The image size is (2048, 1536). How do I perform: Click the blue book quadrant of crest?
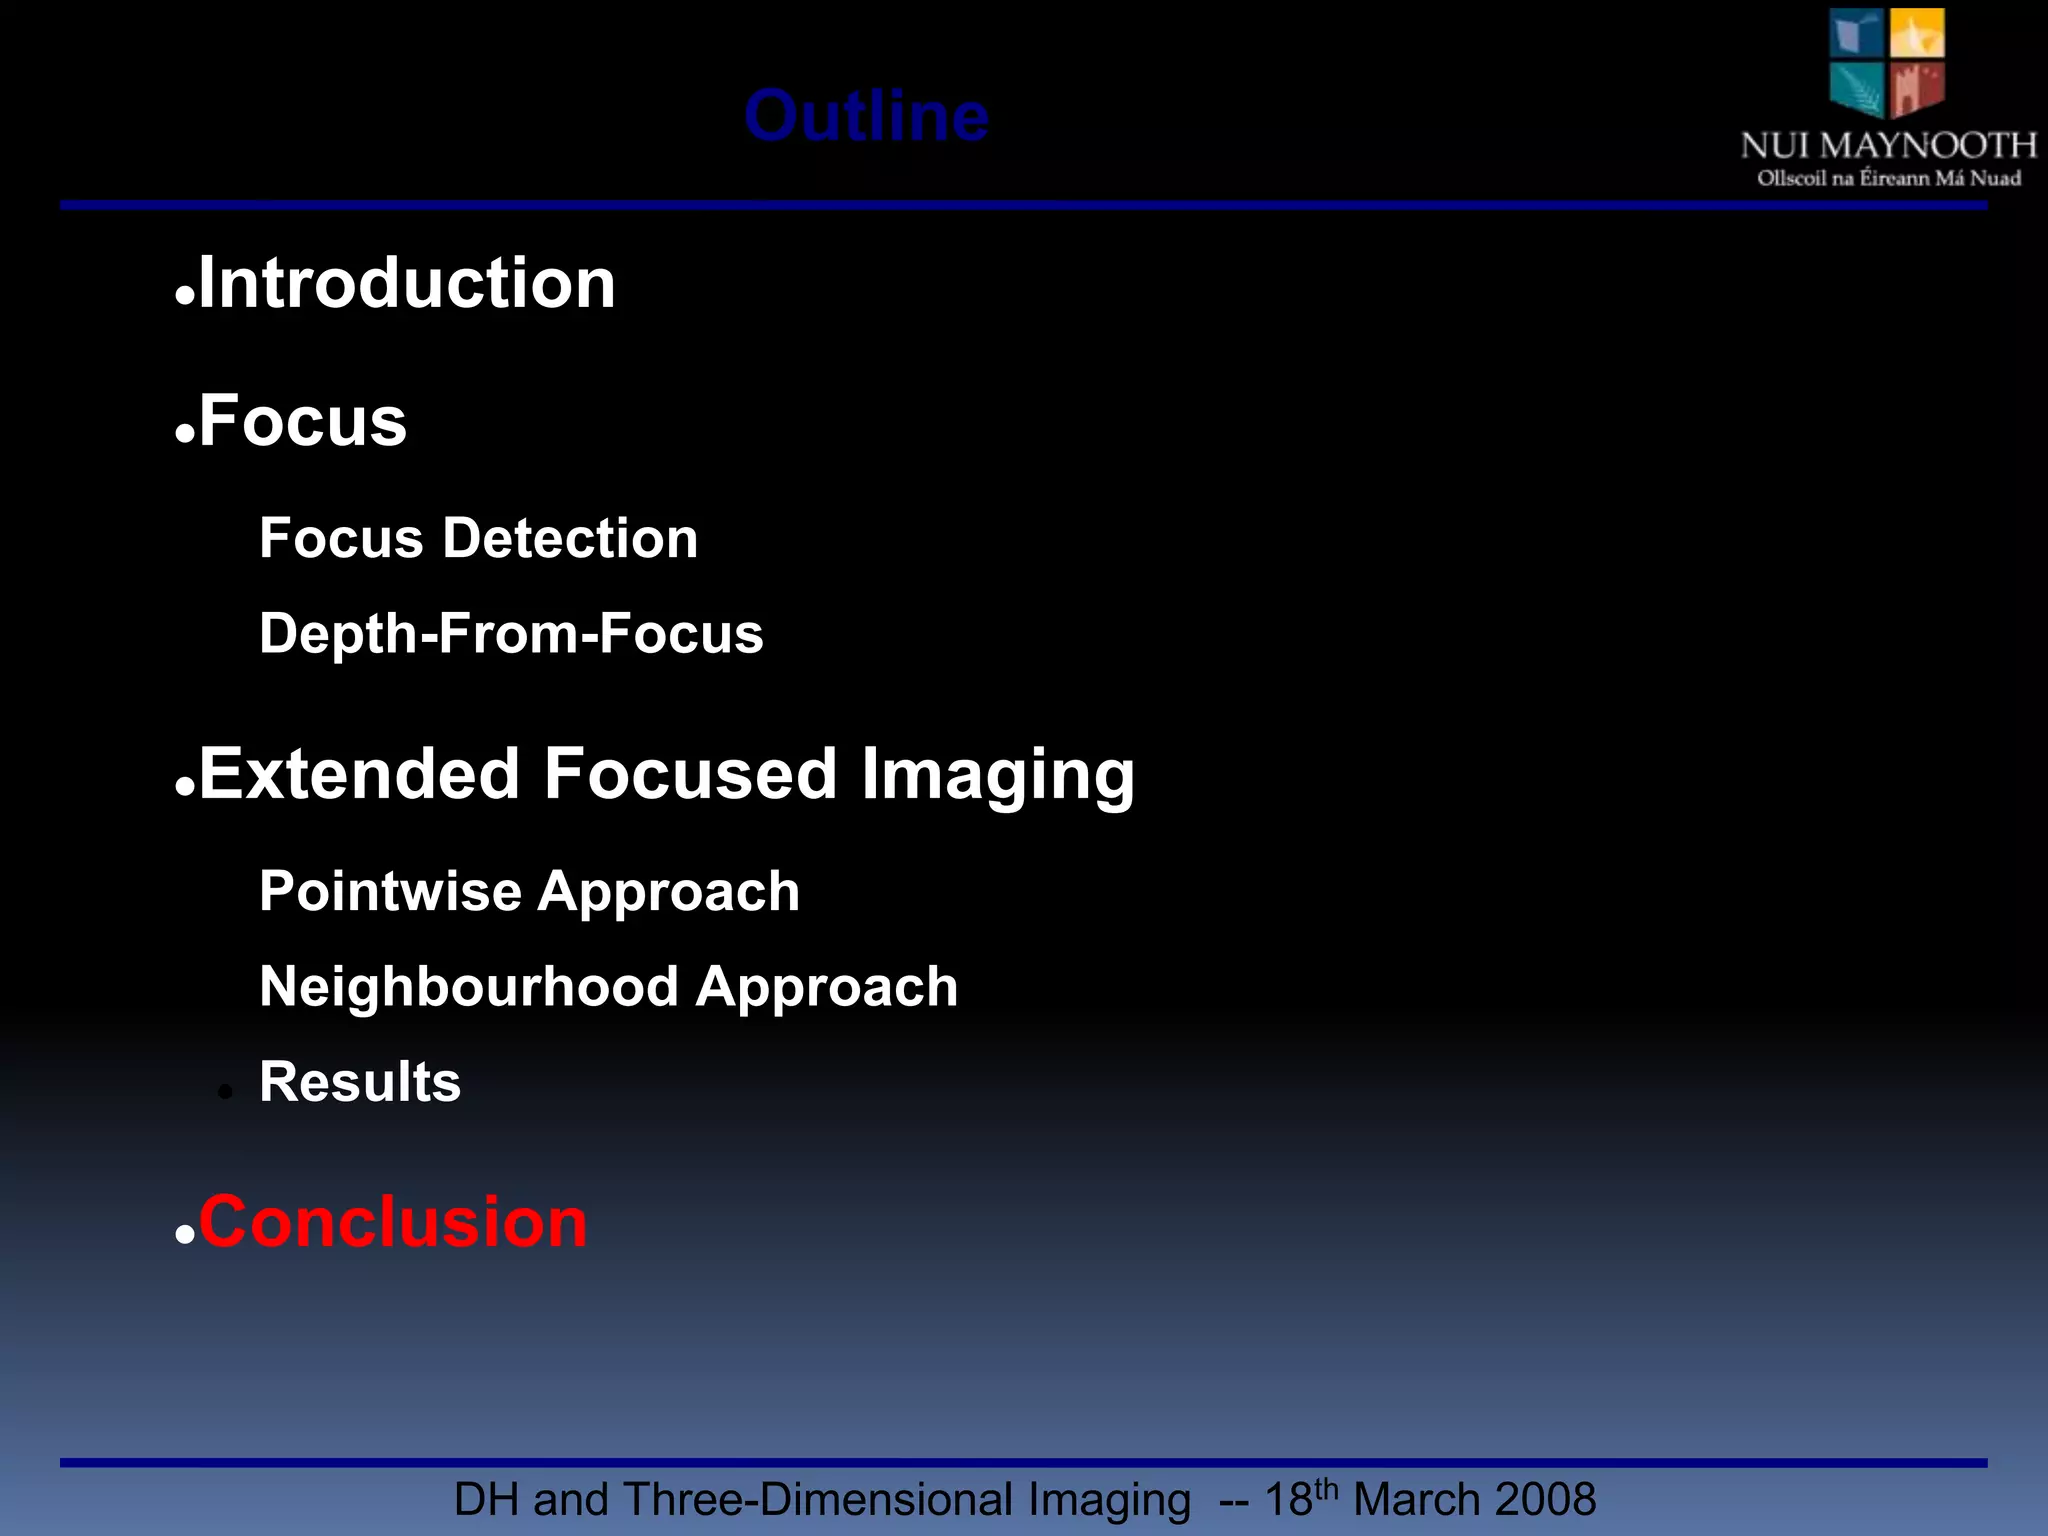coord(1857,33)
